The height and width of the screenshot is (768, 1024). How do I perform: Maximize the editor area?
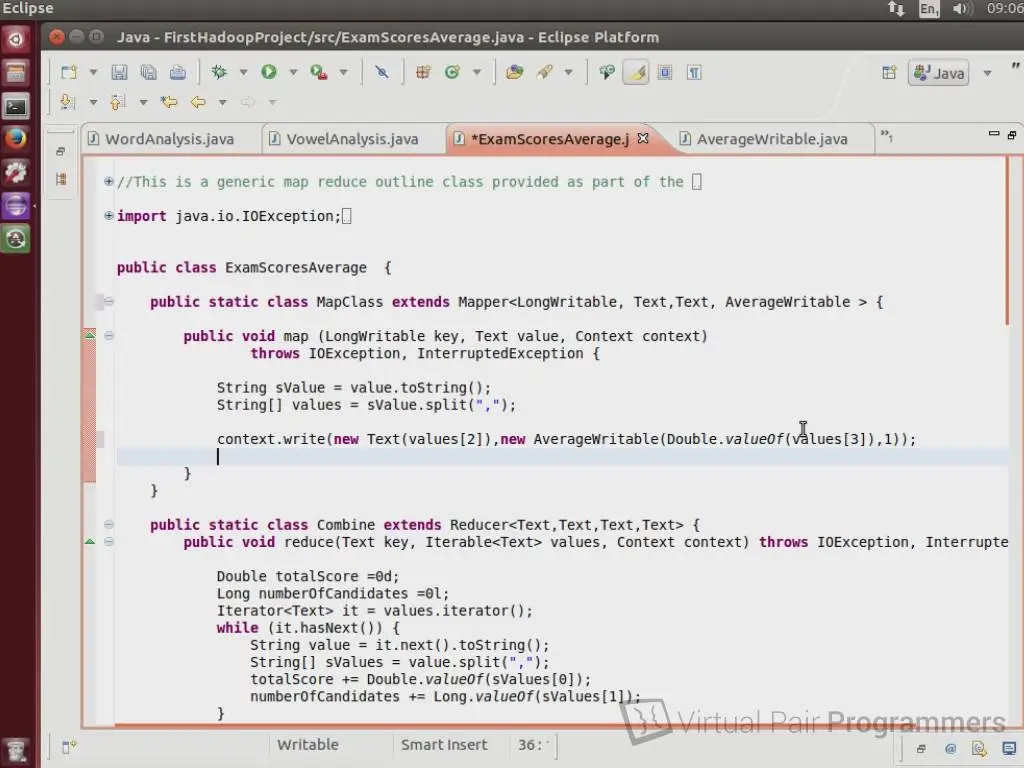coord(1012,135)
